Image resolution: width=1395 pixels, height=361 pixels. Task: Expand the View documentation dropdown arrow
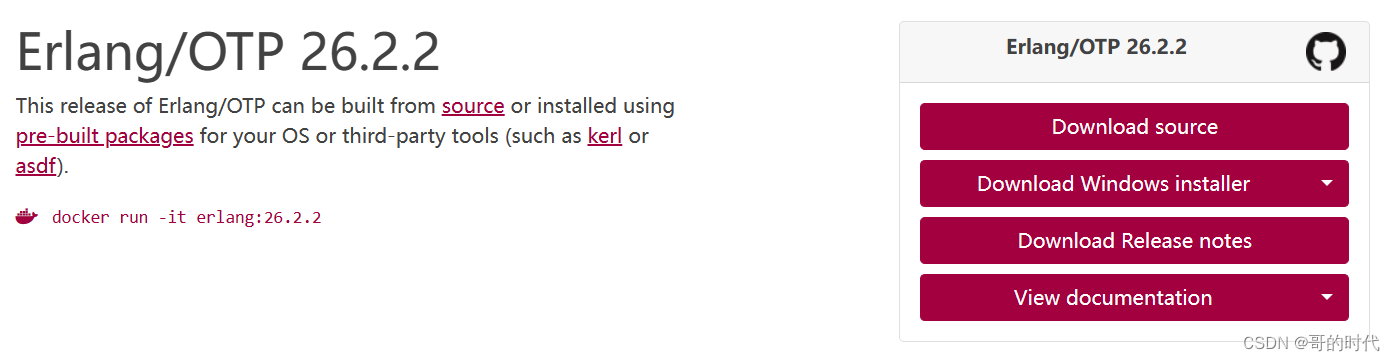[1327, 298]
